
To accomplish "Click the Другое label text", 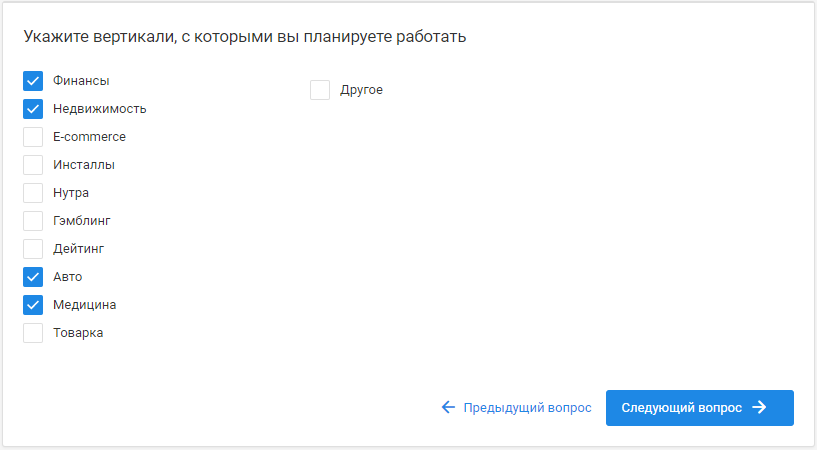I will pos(361,90).
